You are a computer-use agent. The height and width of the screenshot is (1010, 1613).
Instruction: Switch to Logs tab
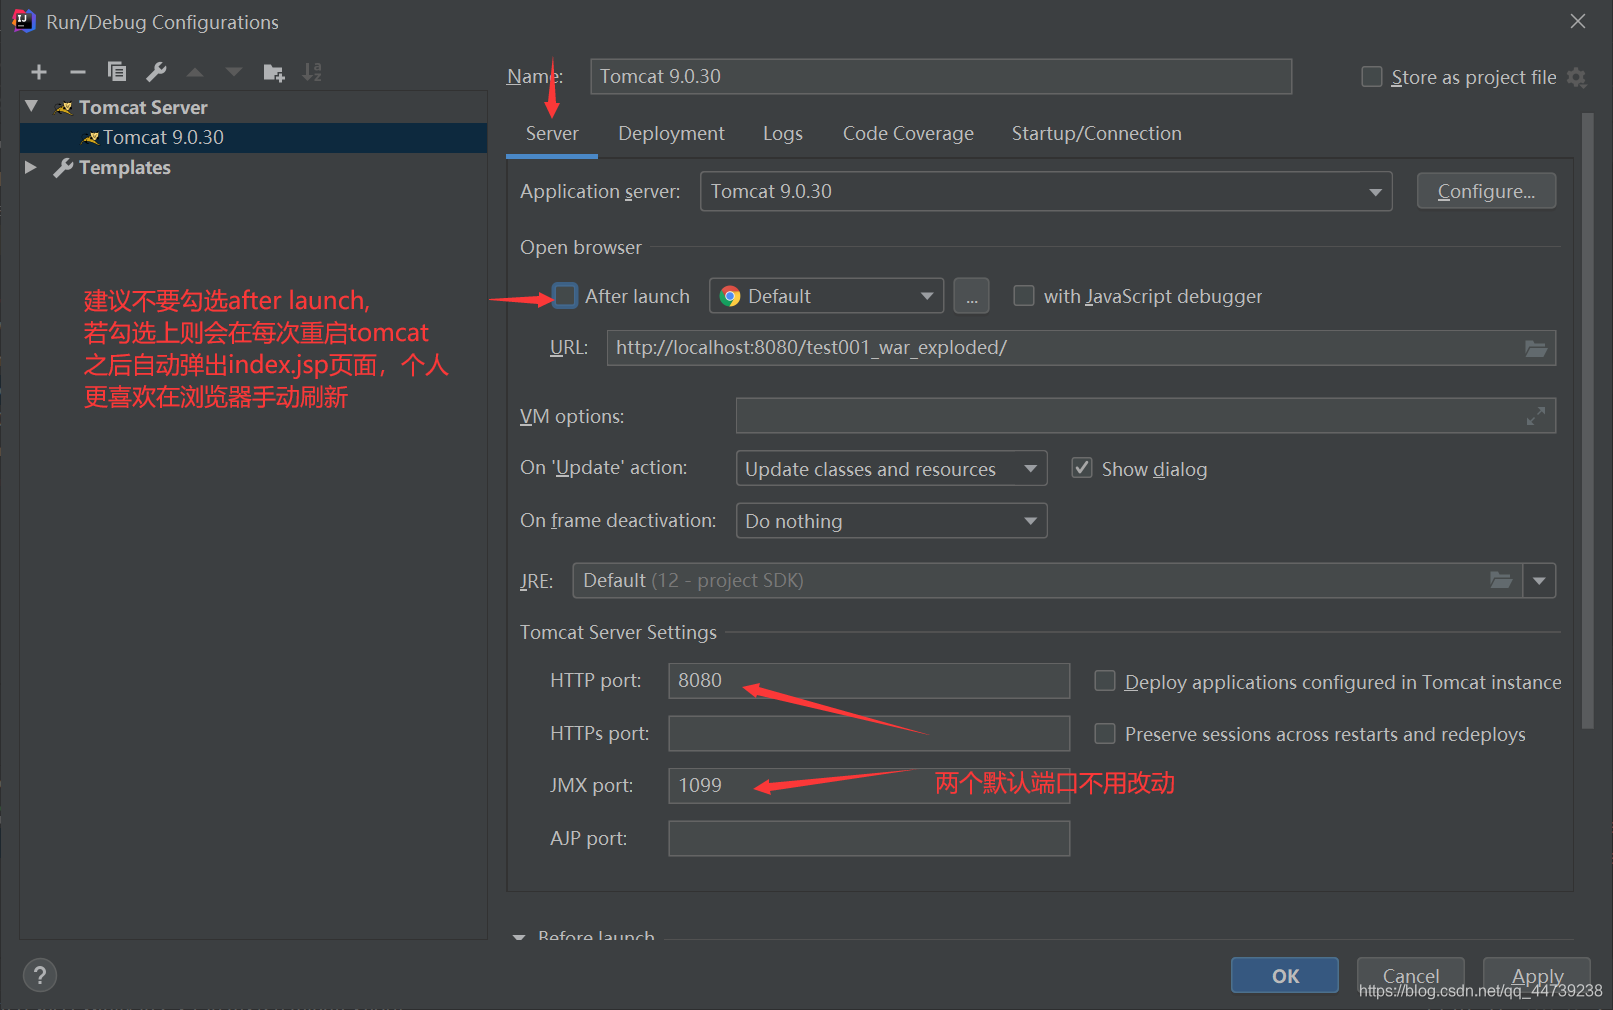coord(783,134)
